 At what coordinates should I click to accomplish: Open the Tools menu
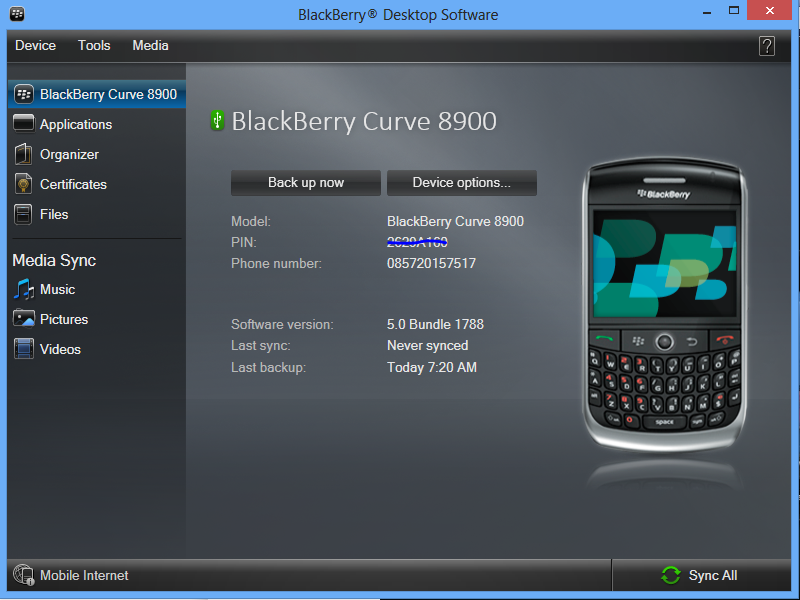[94, 45]
